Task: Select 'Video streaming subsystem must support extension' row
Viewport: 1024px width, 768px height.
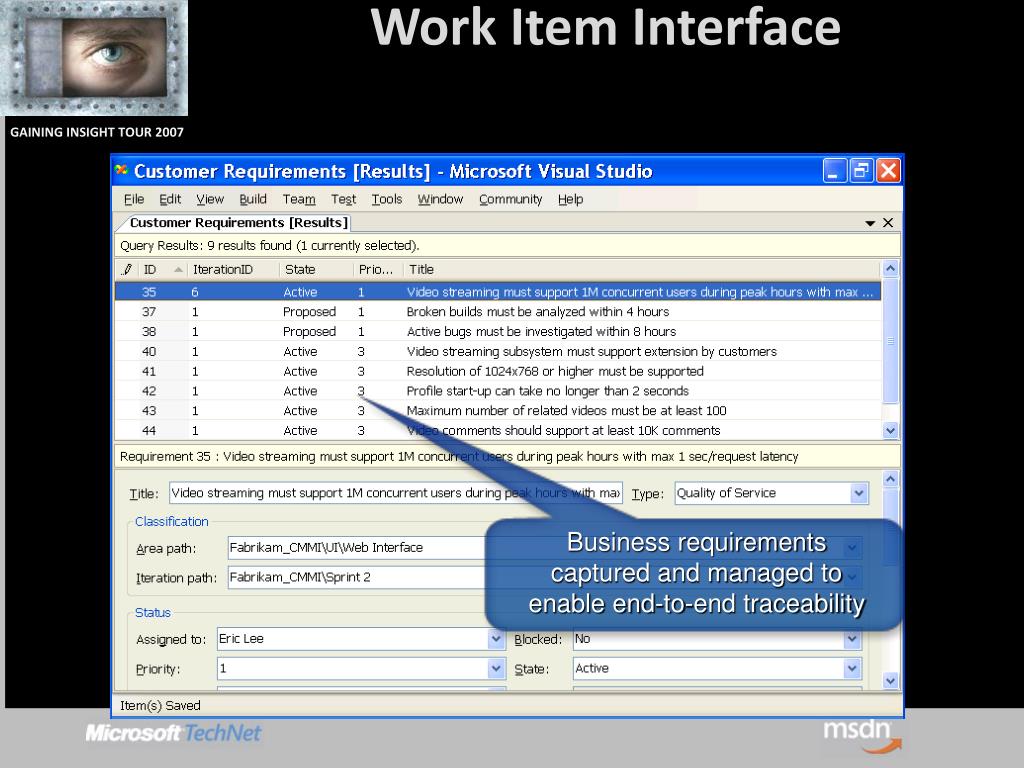Action: (498, 351)
